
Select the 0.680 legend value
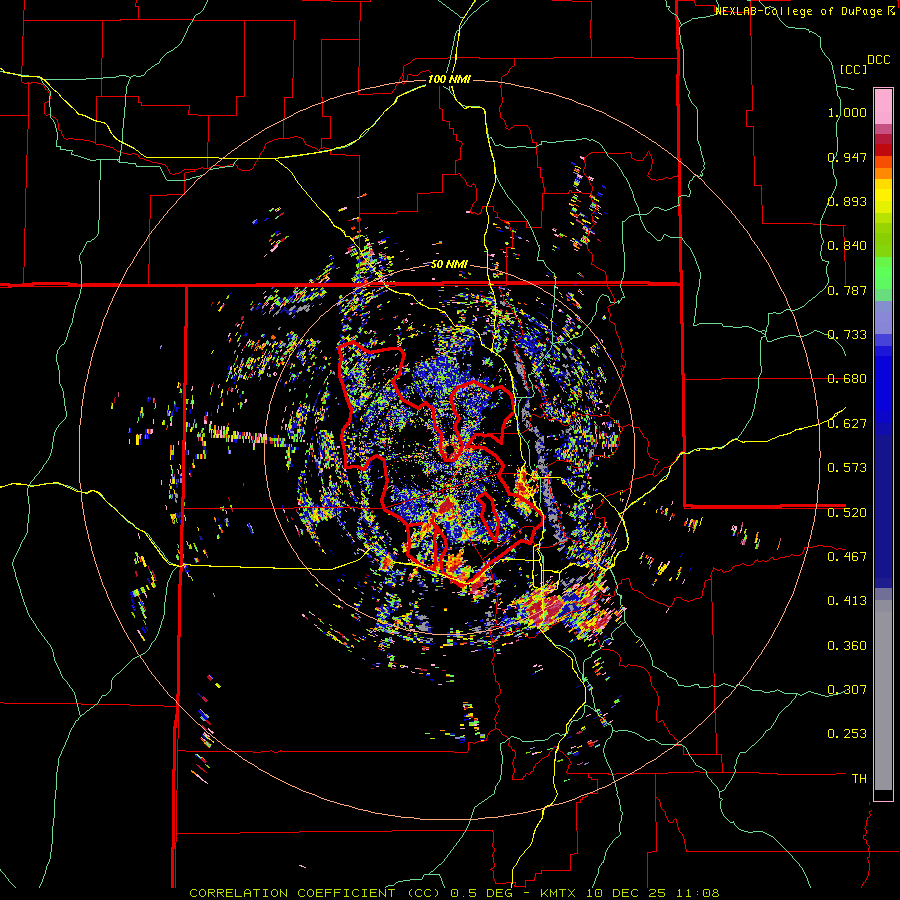847,379
